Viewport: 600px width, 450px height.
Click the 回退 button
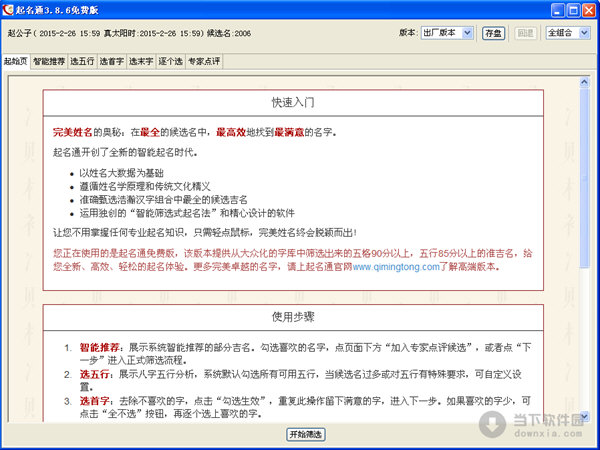click(527, 33)
